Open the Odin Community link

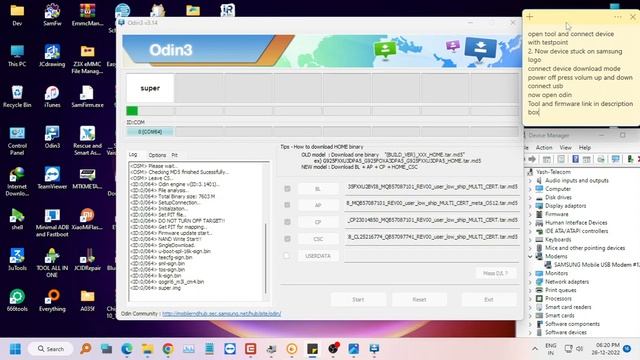coord(222,313)
